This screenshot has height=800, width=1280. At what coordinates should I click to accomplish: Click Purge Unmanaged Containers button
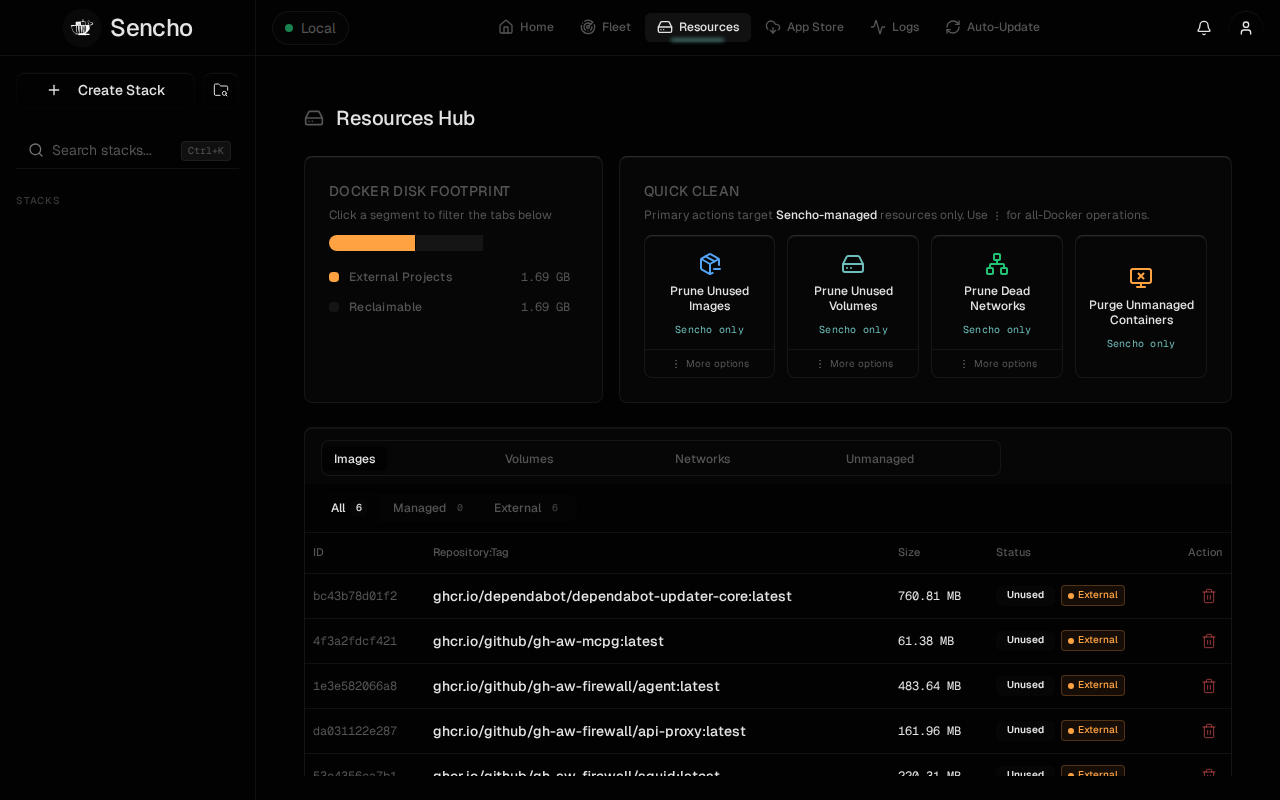1141,307
